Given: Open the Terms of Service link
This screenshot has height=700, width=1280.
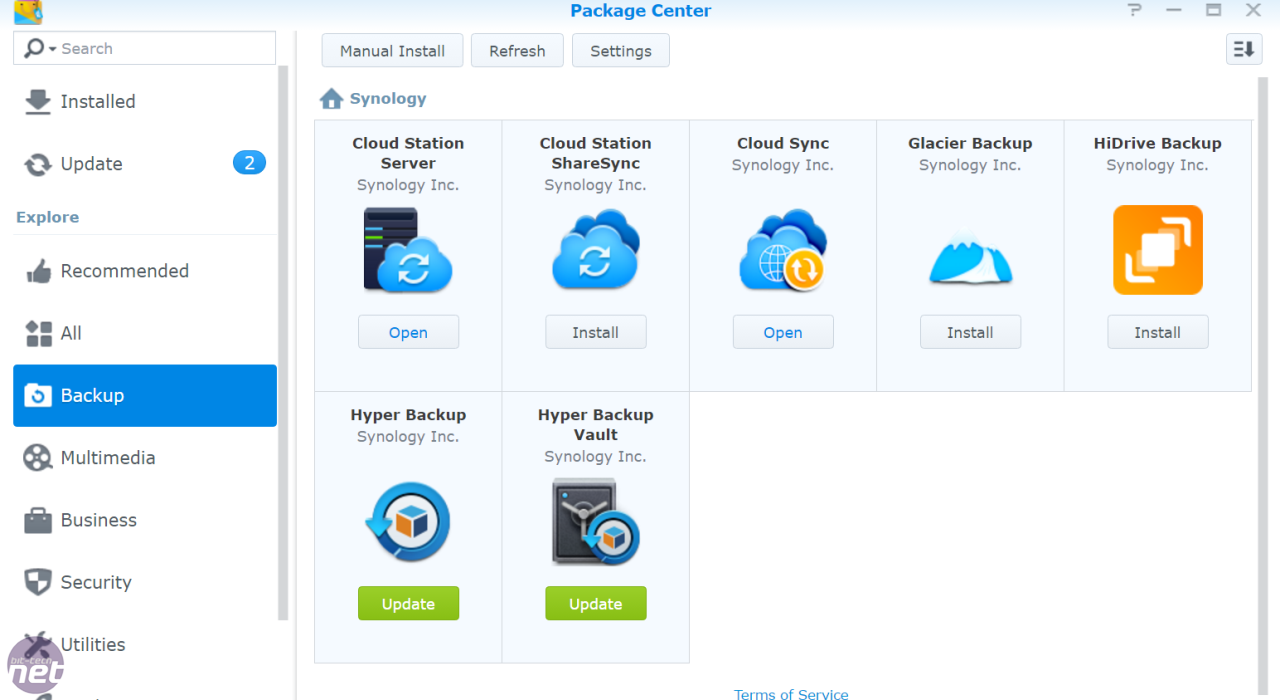Looking at the screenshot, I should [791, 693].
